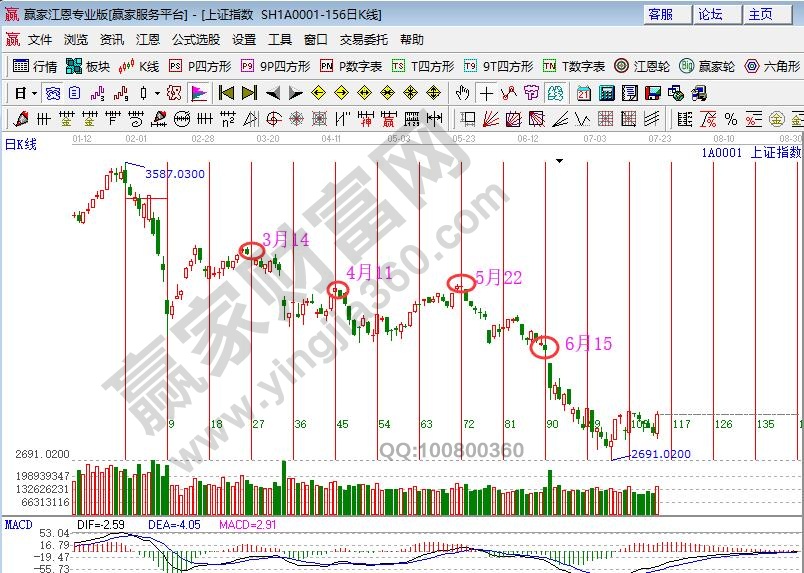Expand the candlestick style dropdown arrow
Viewport: 804px width, 573px height.
[x=158, y=93]
